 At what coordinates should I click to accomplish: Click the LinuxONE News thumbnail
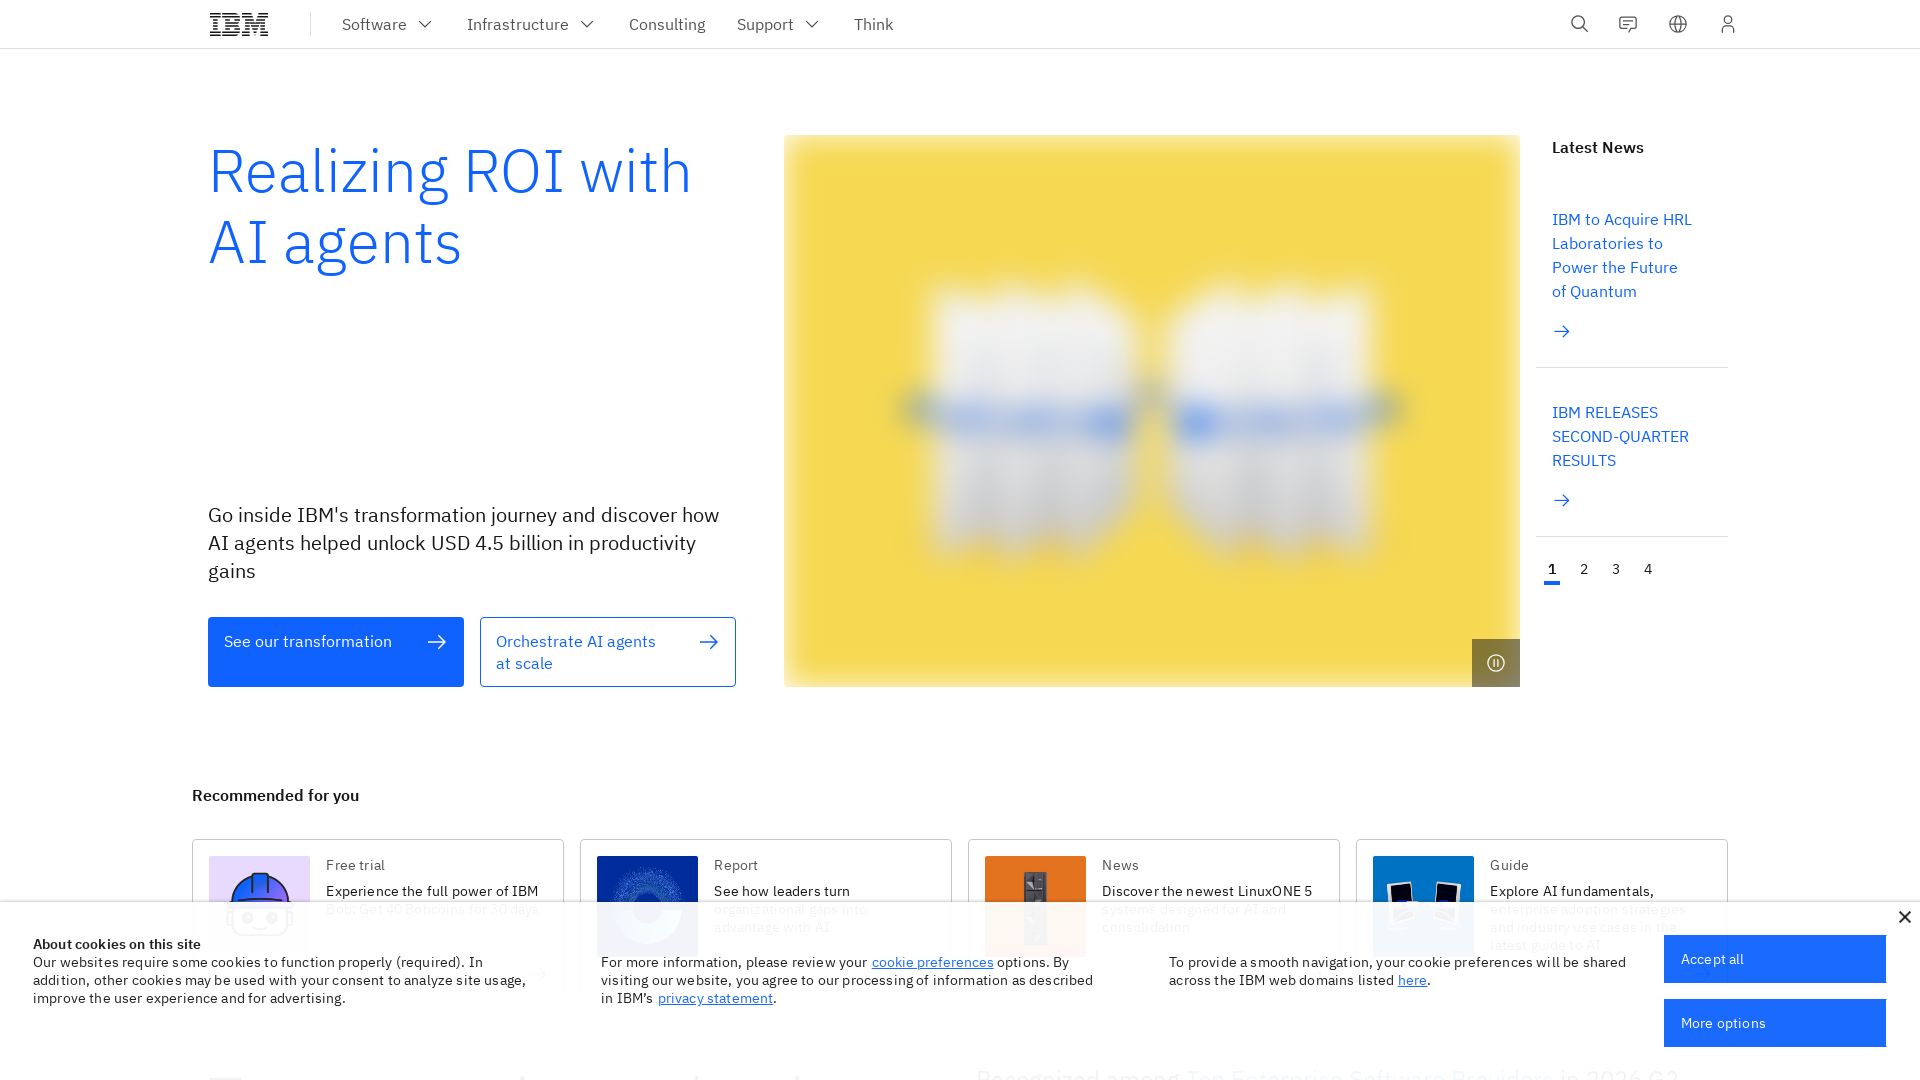[x=1035, y=906]
